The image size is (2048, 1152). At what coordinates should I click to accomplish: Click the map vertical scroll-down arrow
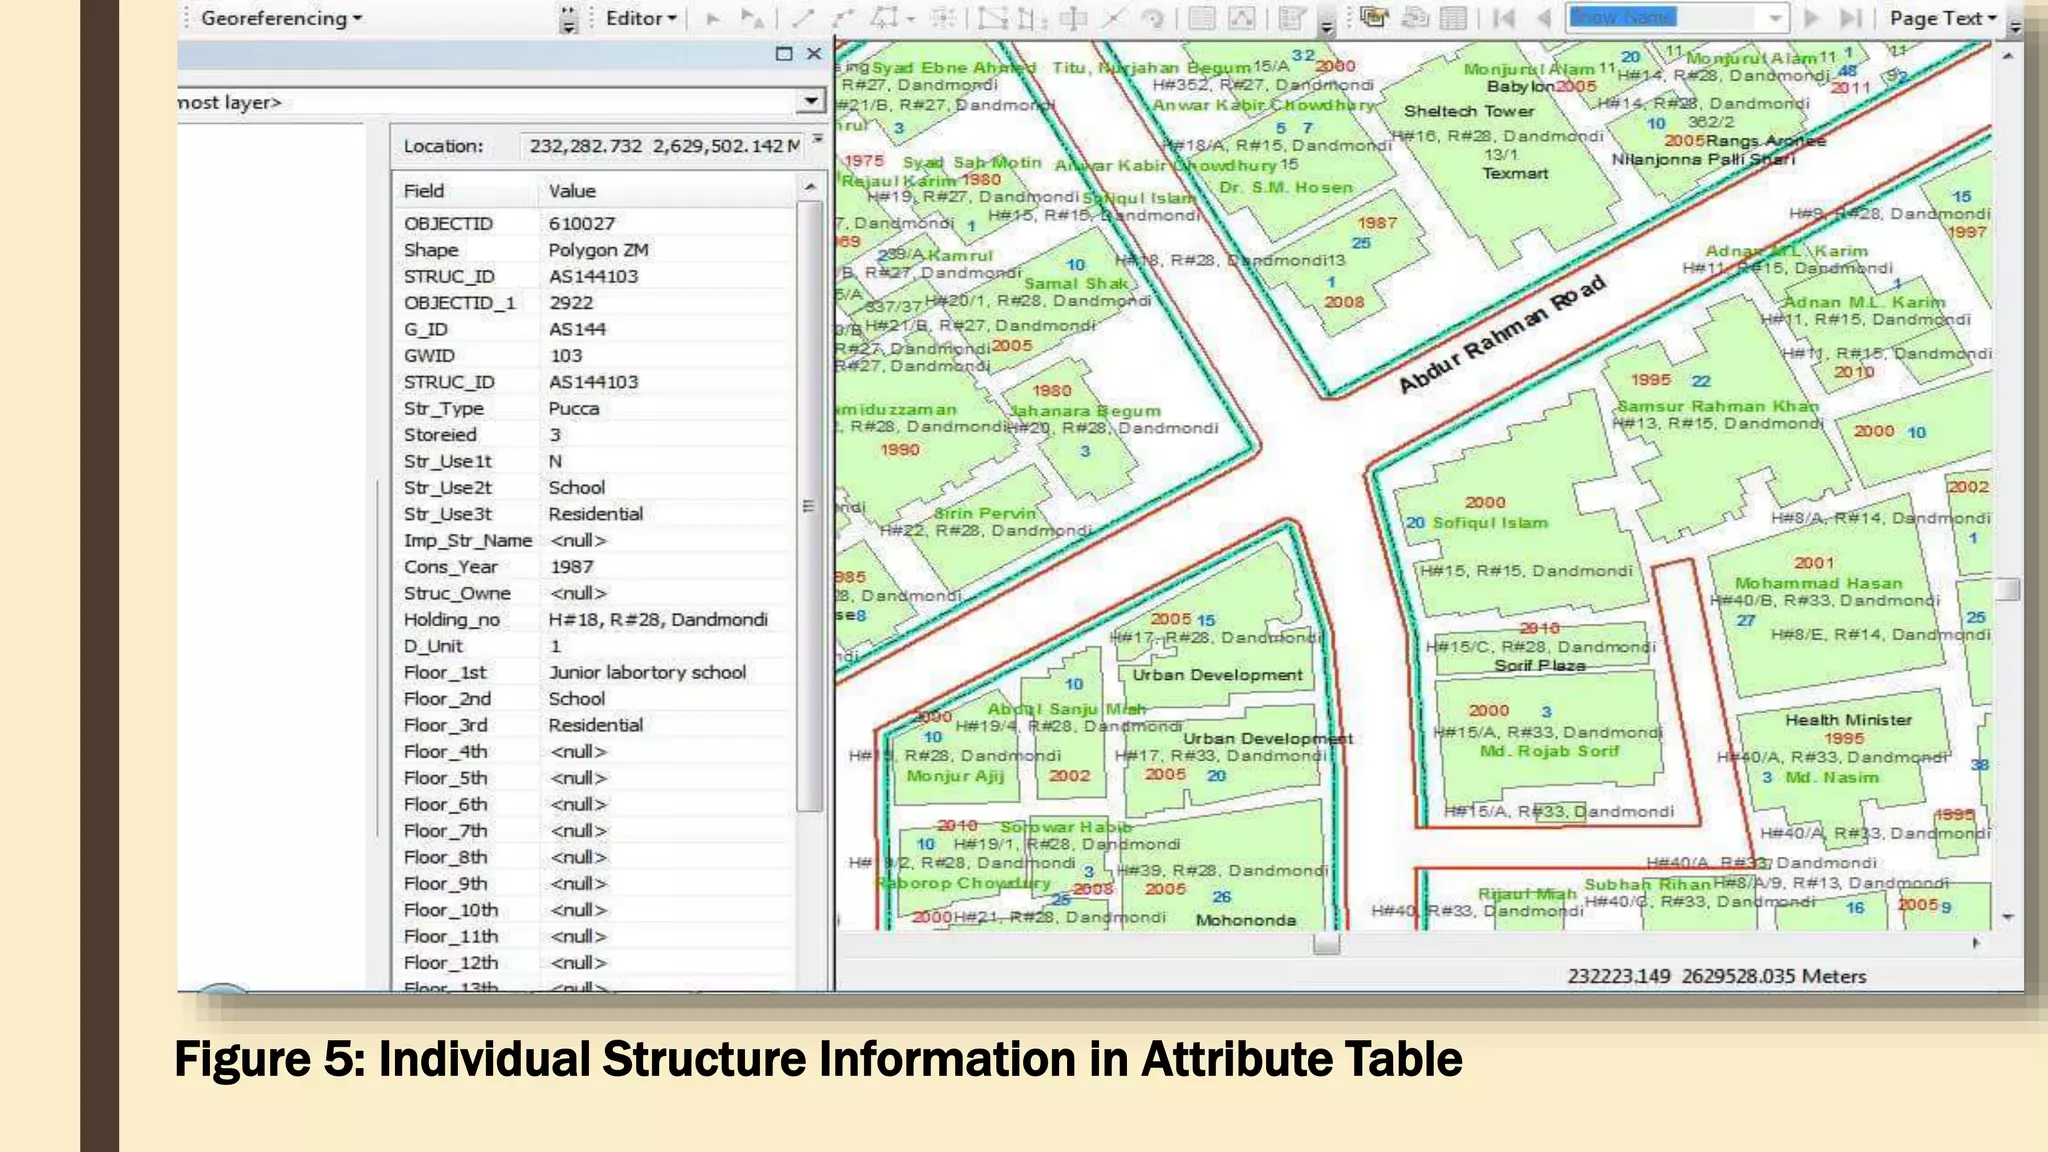tap(2007, 917)
